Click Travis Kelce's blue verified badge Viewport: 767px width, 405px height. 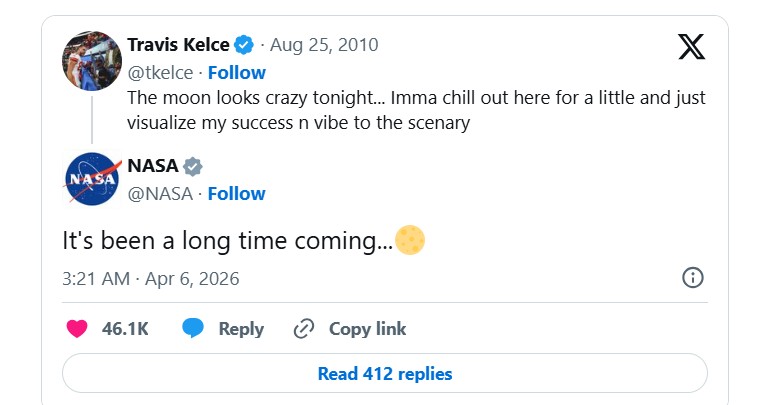click(244, 45)
